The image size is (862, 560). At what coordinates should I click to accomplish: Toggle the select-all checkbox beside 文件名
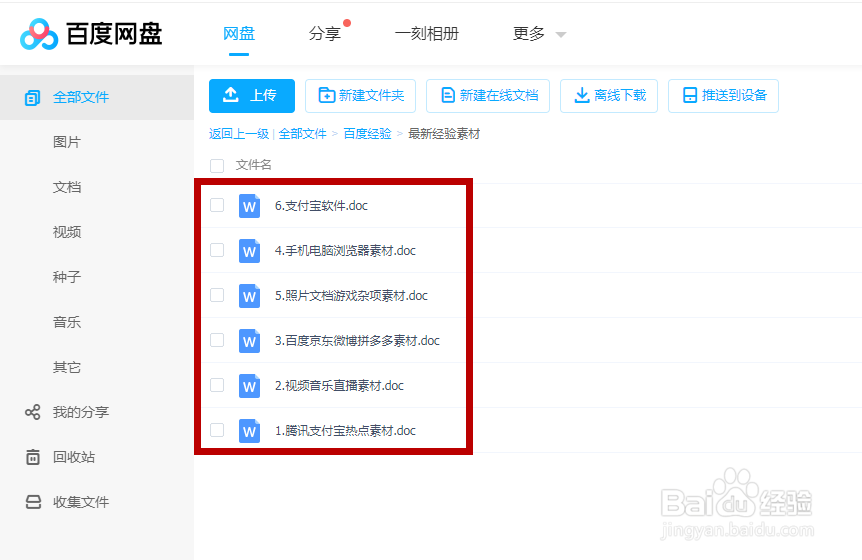(x=217, y=165)
